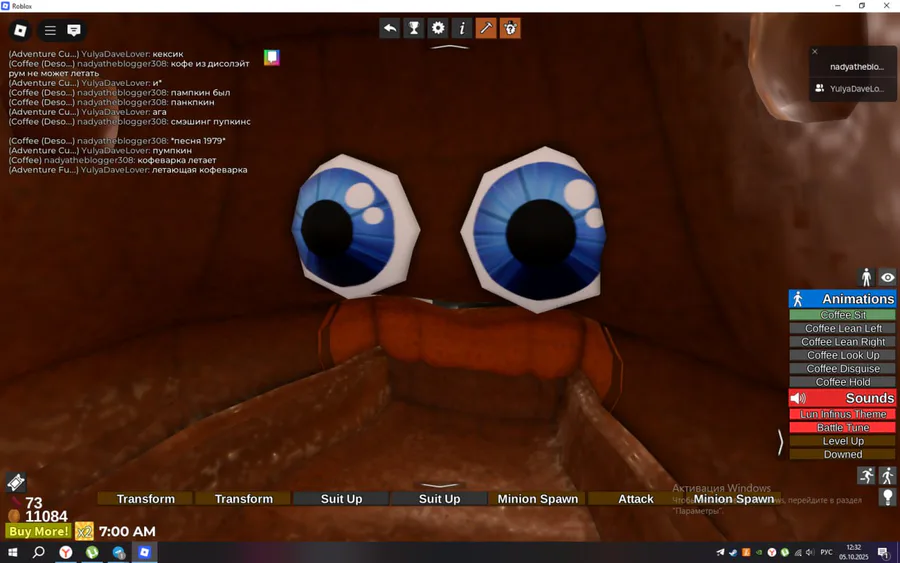Viewport: 900px width, 563px height.
Task: Click the 11084 coin counter
Action: pos(46,516)
